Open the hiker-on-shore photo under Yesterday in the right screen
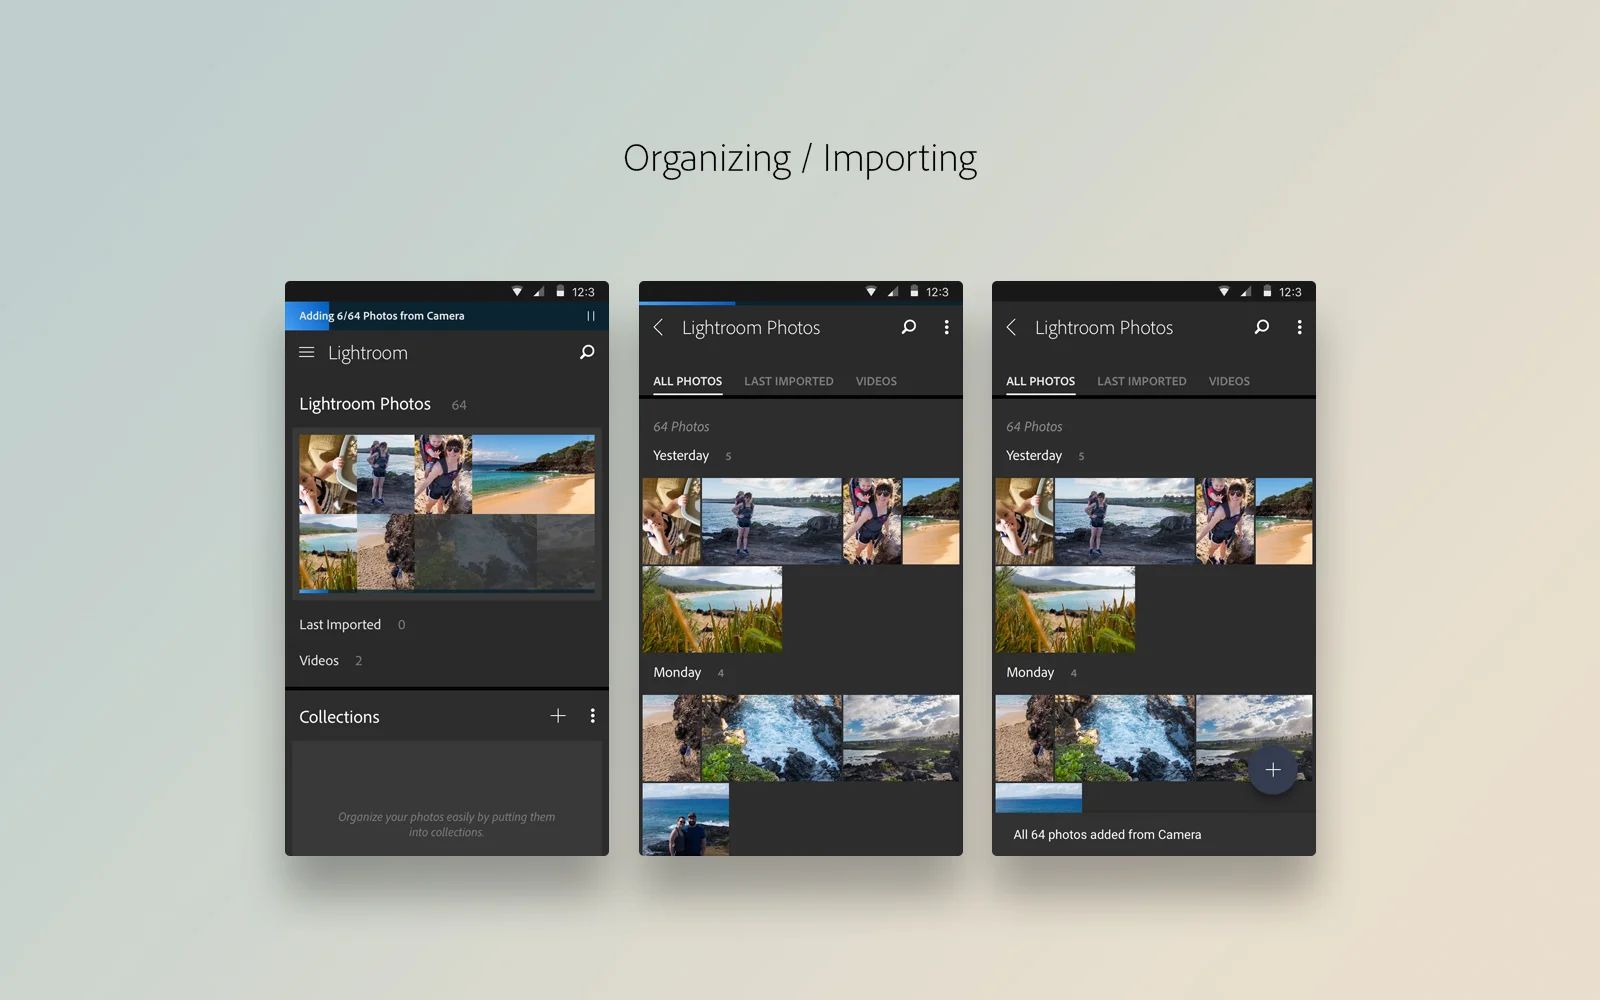The height and width of the screenshot is (1000, 1600). [x=1125, y=521]
